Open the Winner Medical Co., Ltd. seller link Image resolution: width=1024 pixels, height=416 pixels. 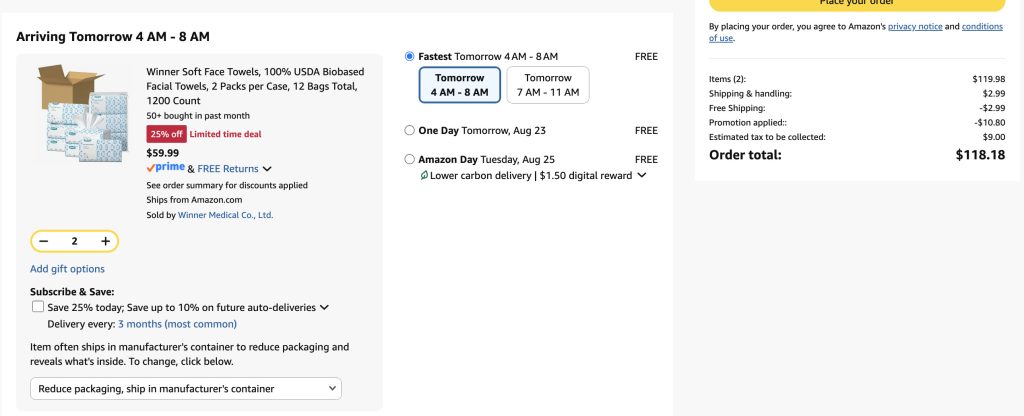pyautogui.click(x=225, y=215)
